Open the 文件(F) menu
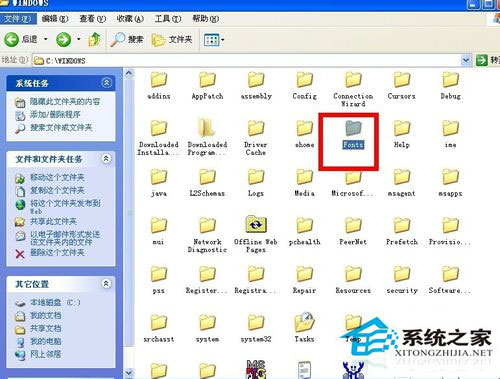 pyautogui.click(x=17, y=19)
